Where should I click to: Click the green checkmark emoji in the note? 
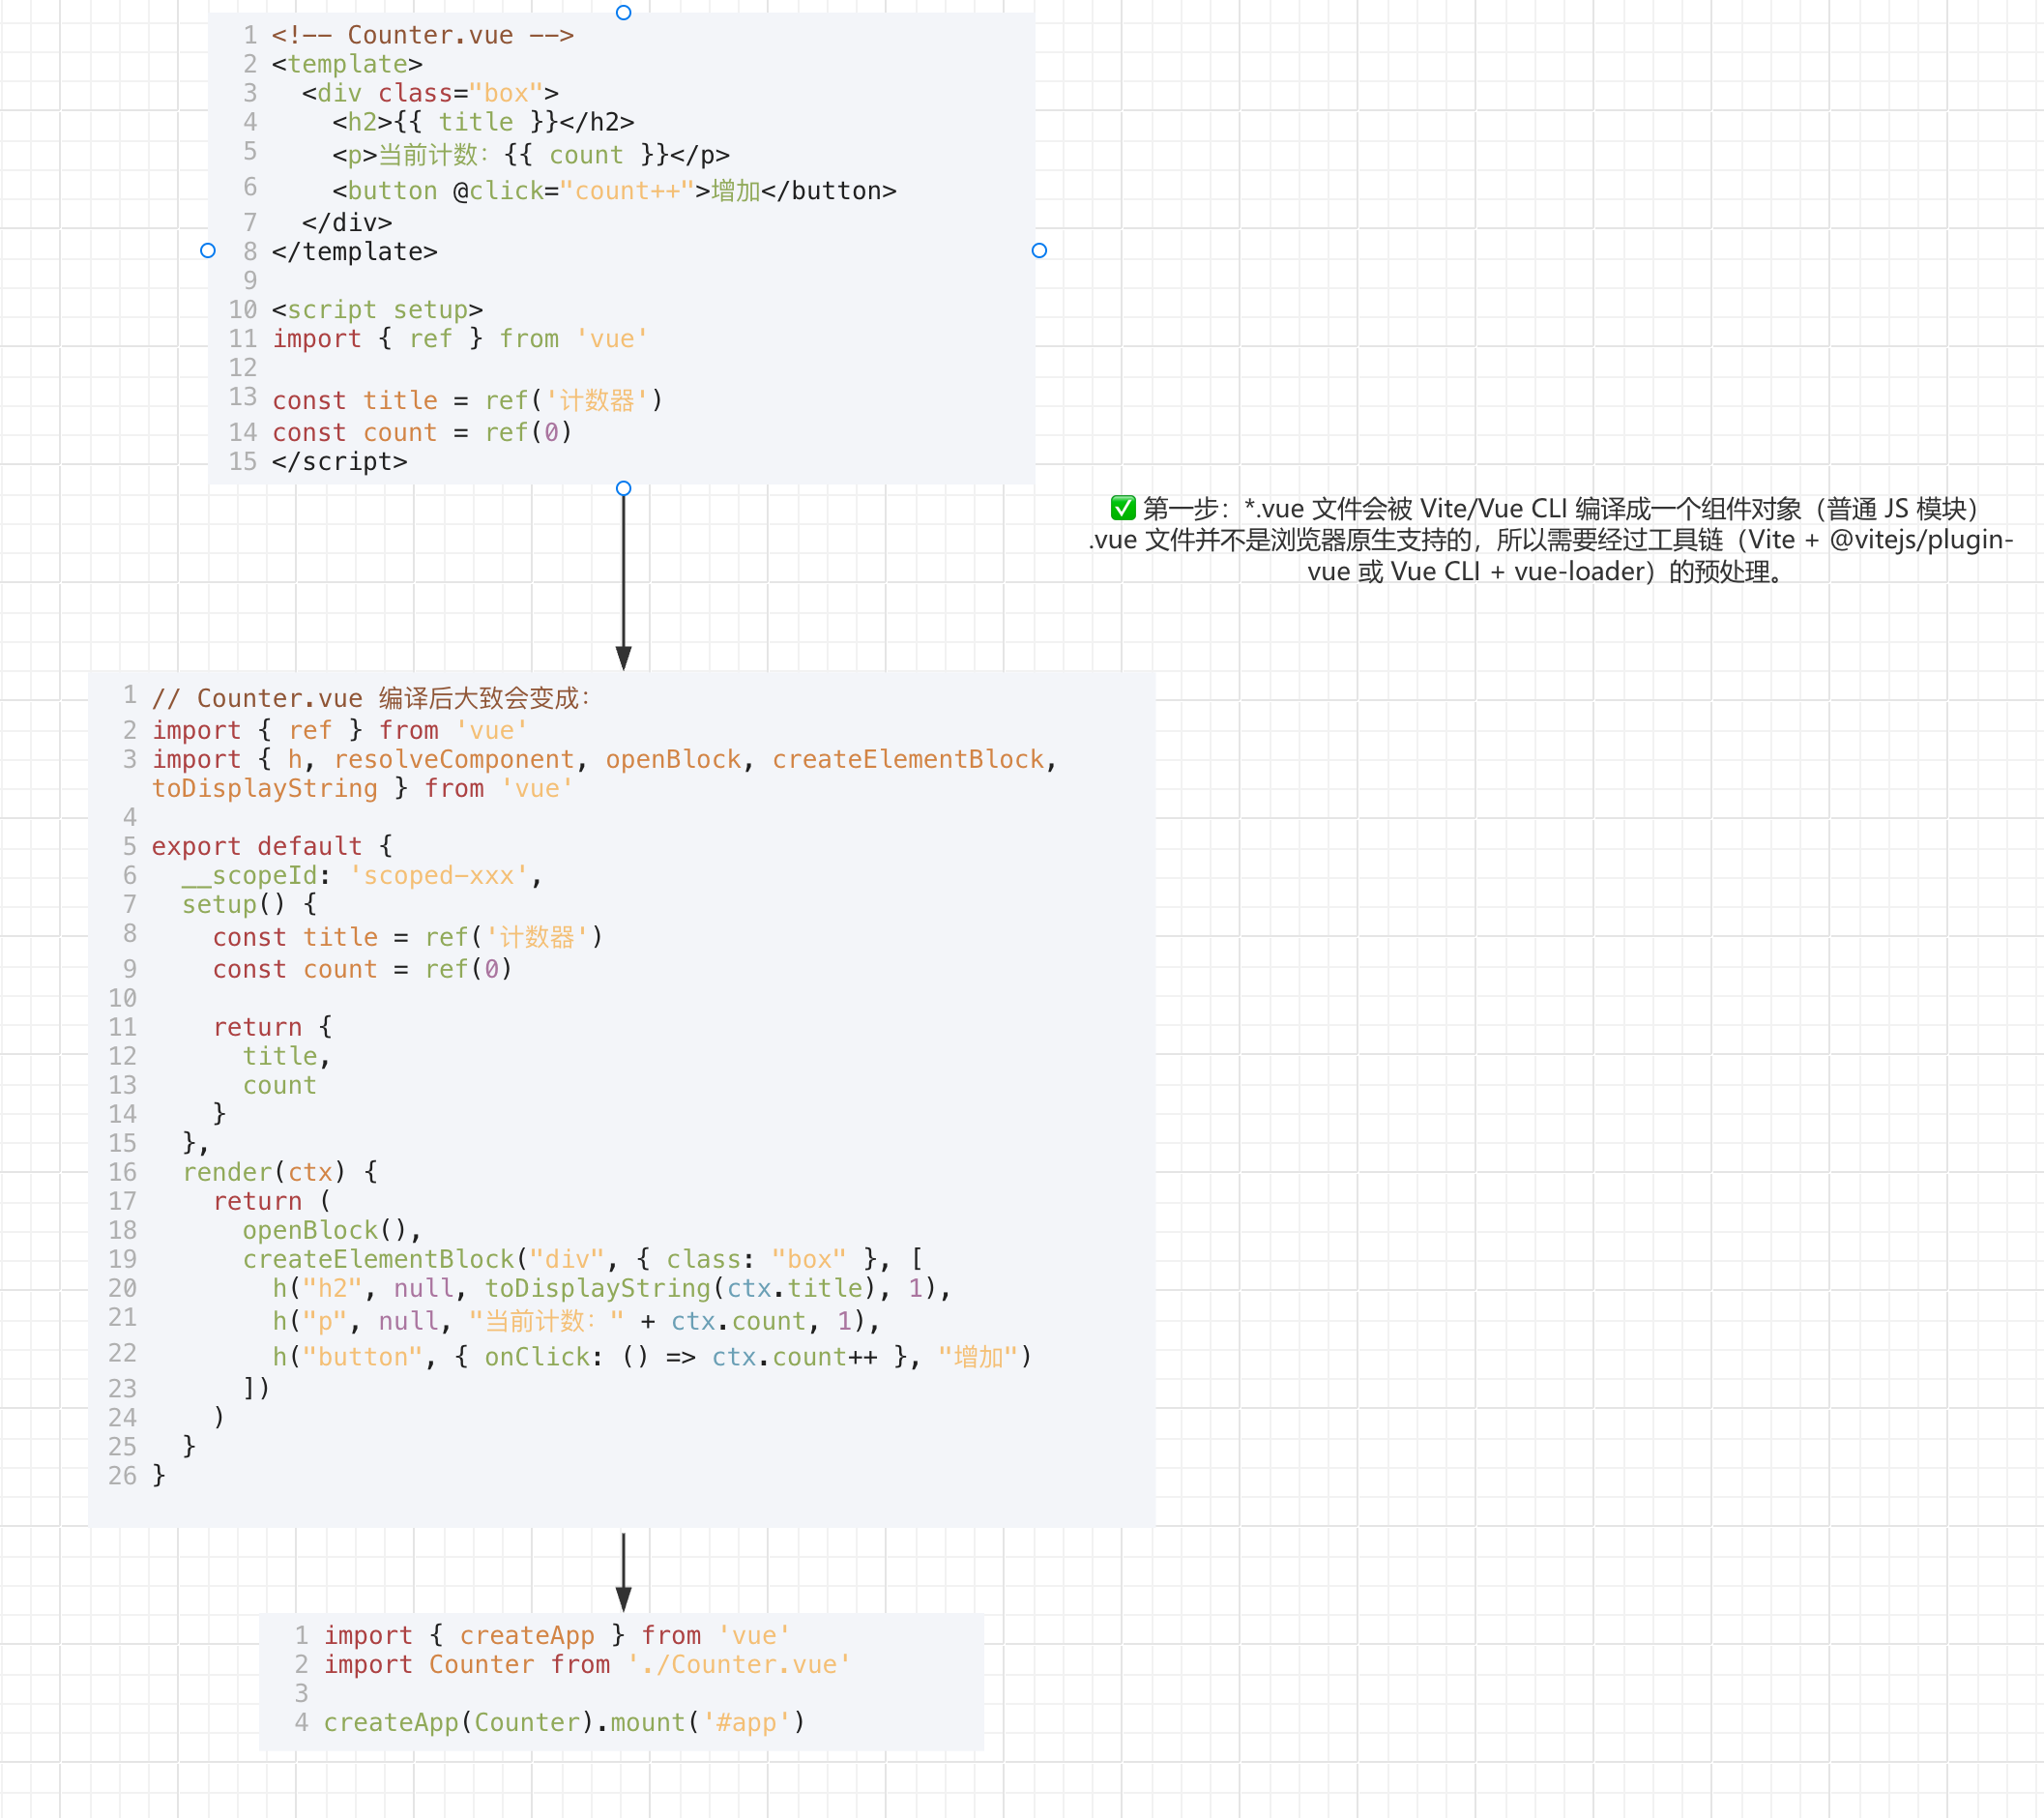pos(1123,508)
